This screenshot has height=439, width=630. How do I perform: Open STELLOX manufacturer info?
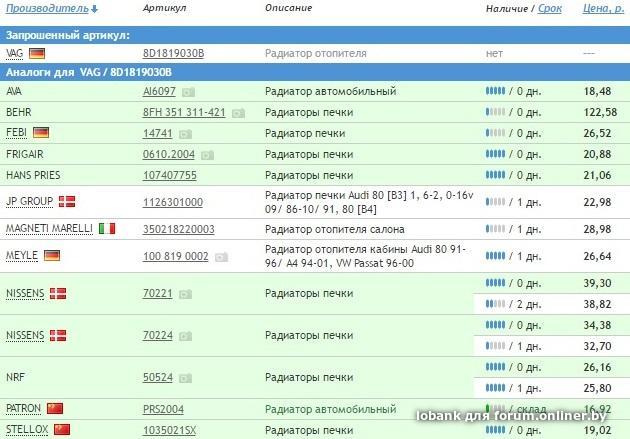[27, 429]
